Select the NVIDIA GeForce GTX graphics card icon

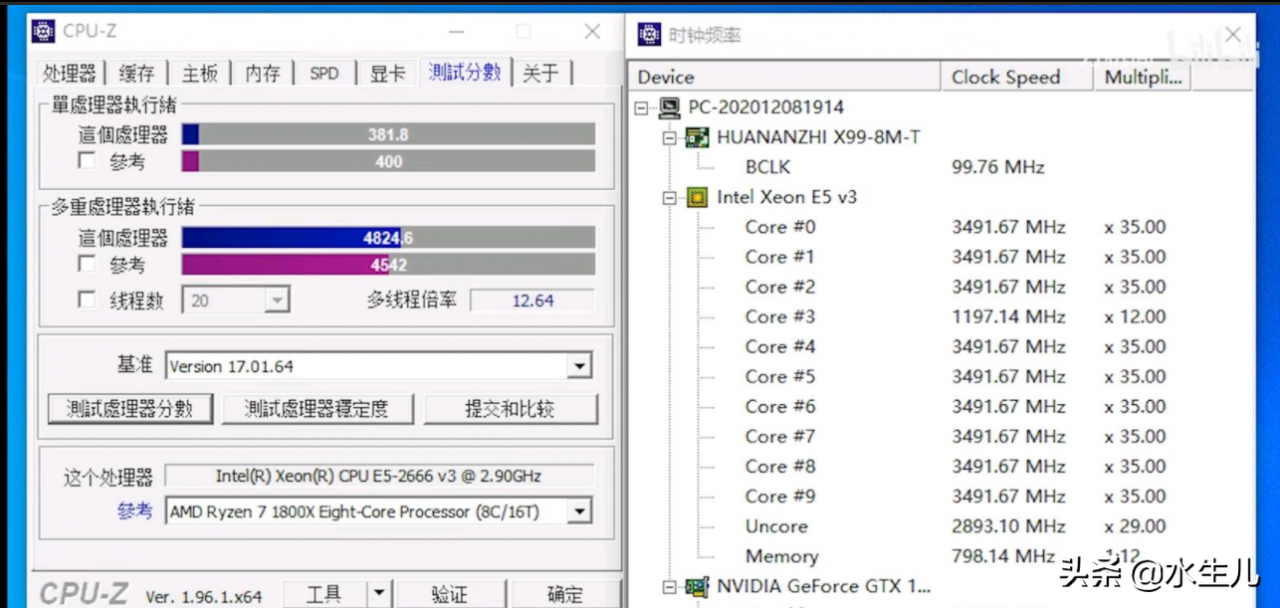[697, 586]
